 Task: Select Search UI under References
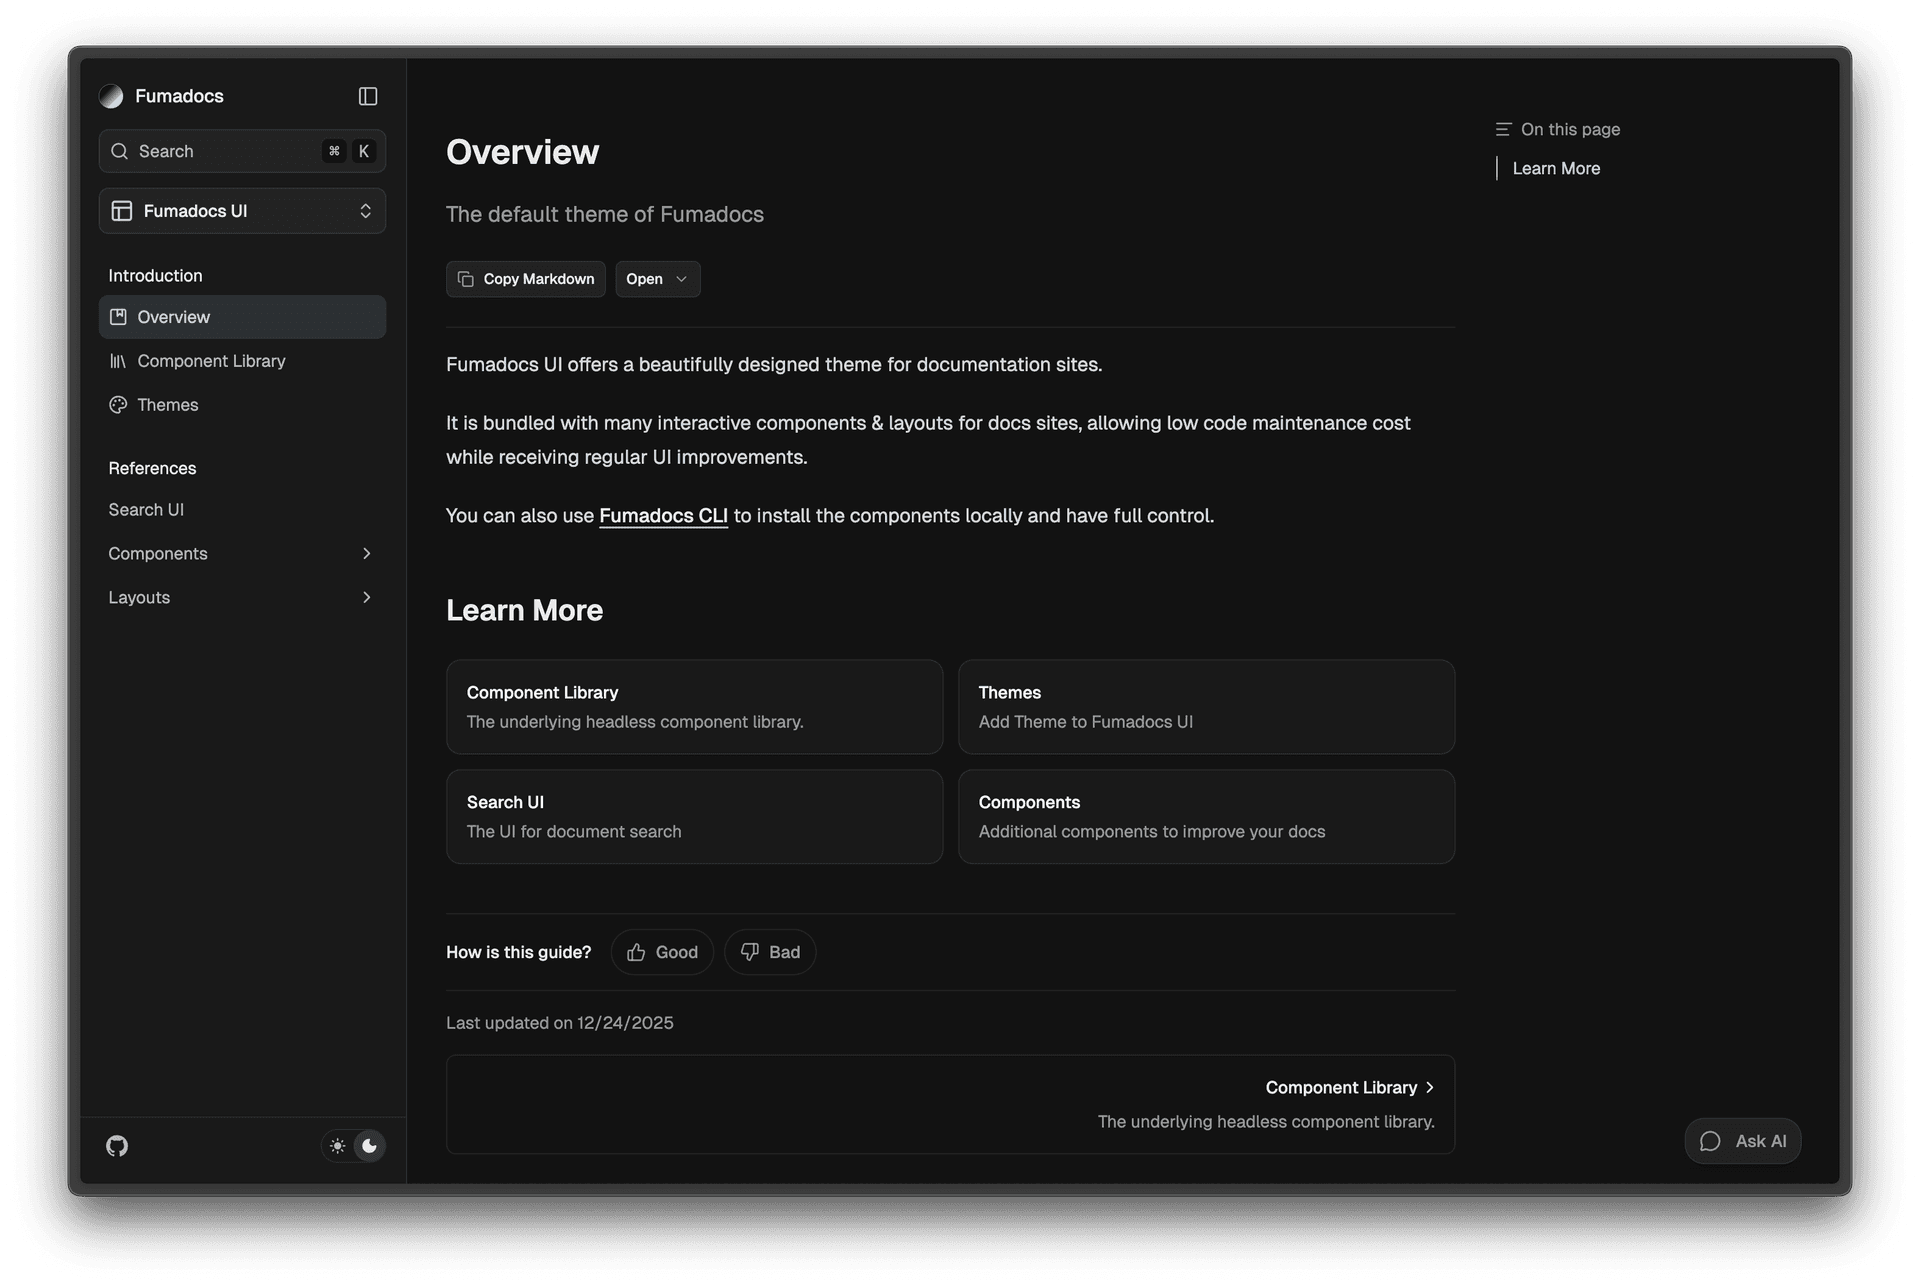(x=147, y=510)
